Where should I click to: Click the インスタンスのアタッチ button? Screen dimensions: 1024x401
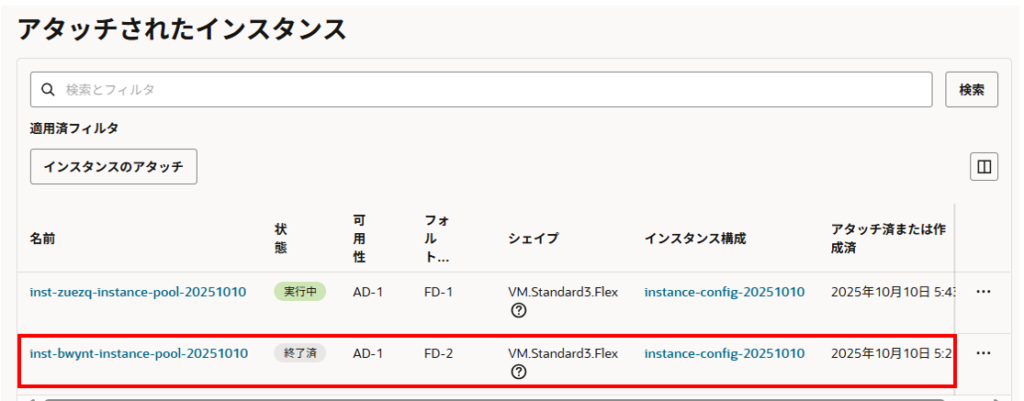click(113, 167)
